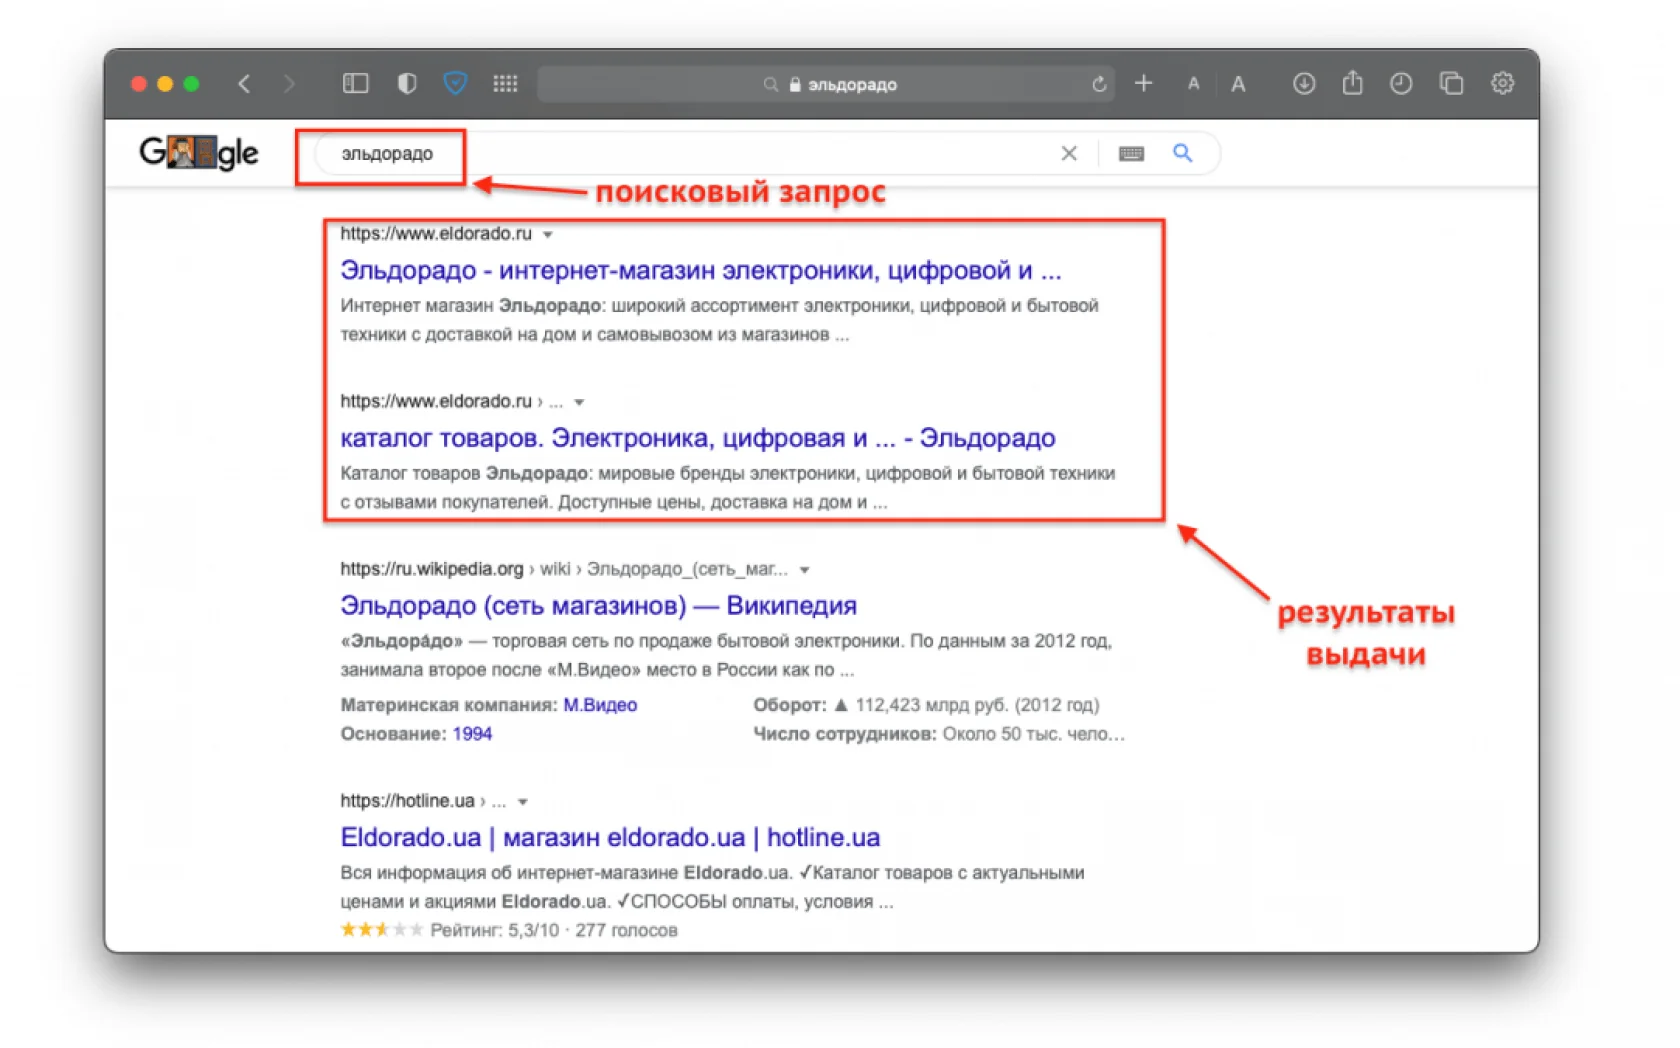
Task: Clear the Google search query
Action: coord(1069,153)
